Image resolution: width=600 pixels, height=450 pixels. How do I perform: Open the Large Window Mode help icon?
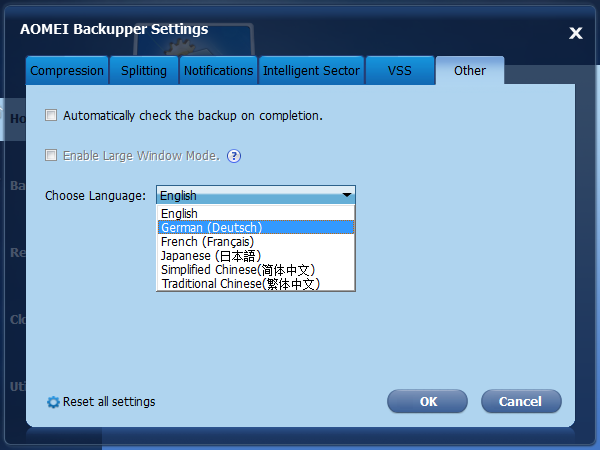pos(234,156)
